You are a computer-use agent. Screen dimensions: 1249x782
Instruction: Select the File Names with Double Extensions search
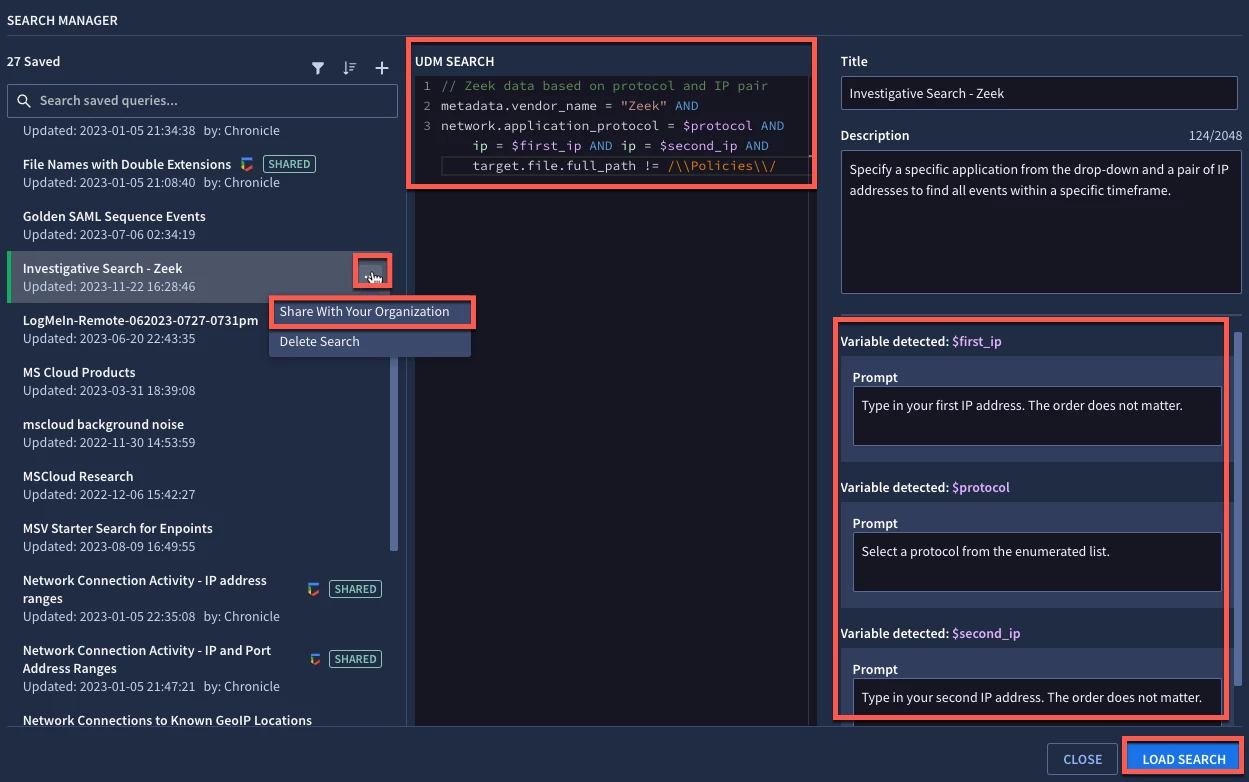[x=127, y=164]
